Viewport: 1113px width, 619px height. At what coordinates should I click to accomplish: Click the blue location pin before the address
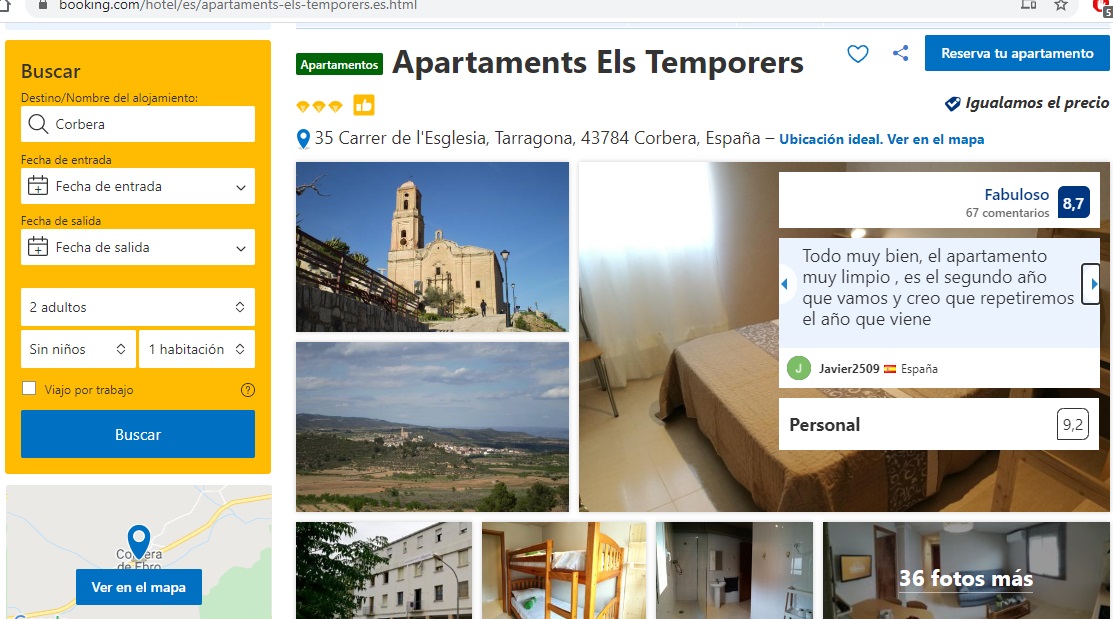(x=303, y=138)
